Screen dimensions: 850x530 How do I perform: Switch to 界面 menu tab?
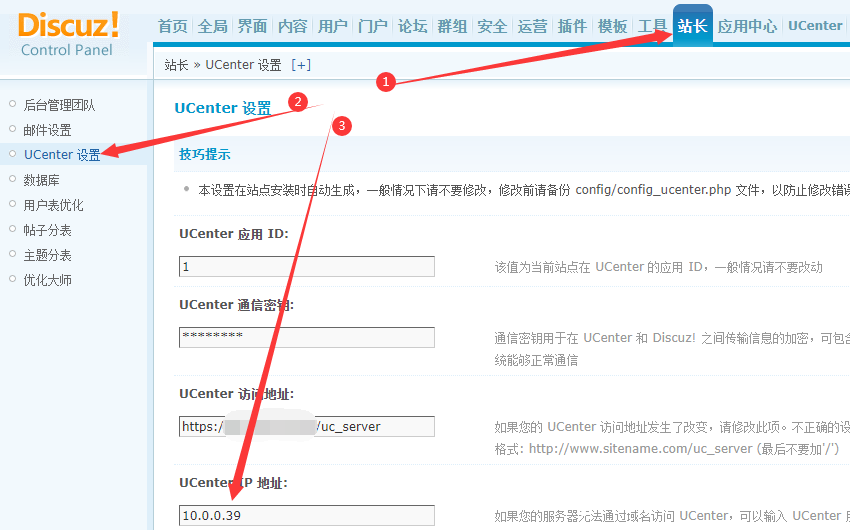point(252,27)
